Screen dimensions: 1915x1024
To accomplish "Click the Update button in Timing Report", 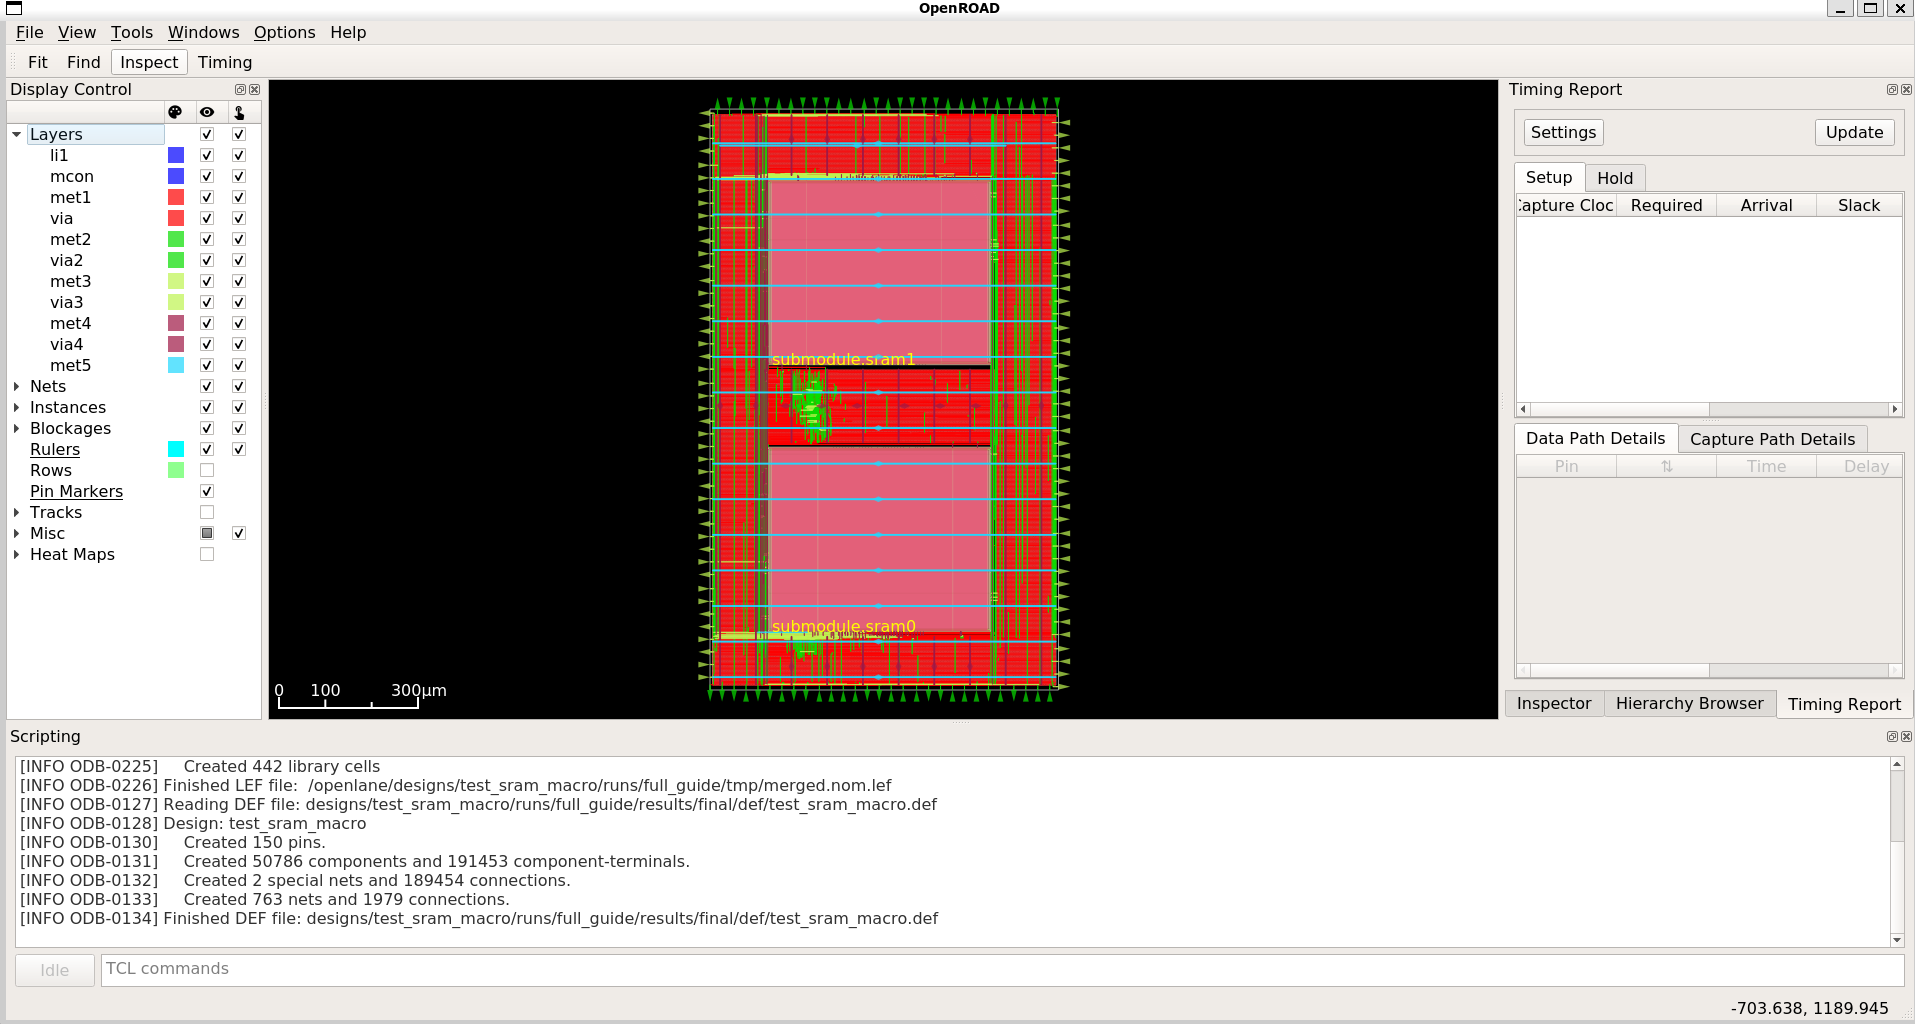I will pyautogui.click(x=1854, y=132).
